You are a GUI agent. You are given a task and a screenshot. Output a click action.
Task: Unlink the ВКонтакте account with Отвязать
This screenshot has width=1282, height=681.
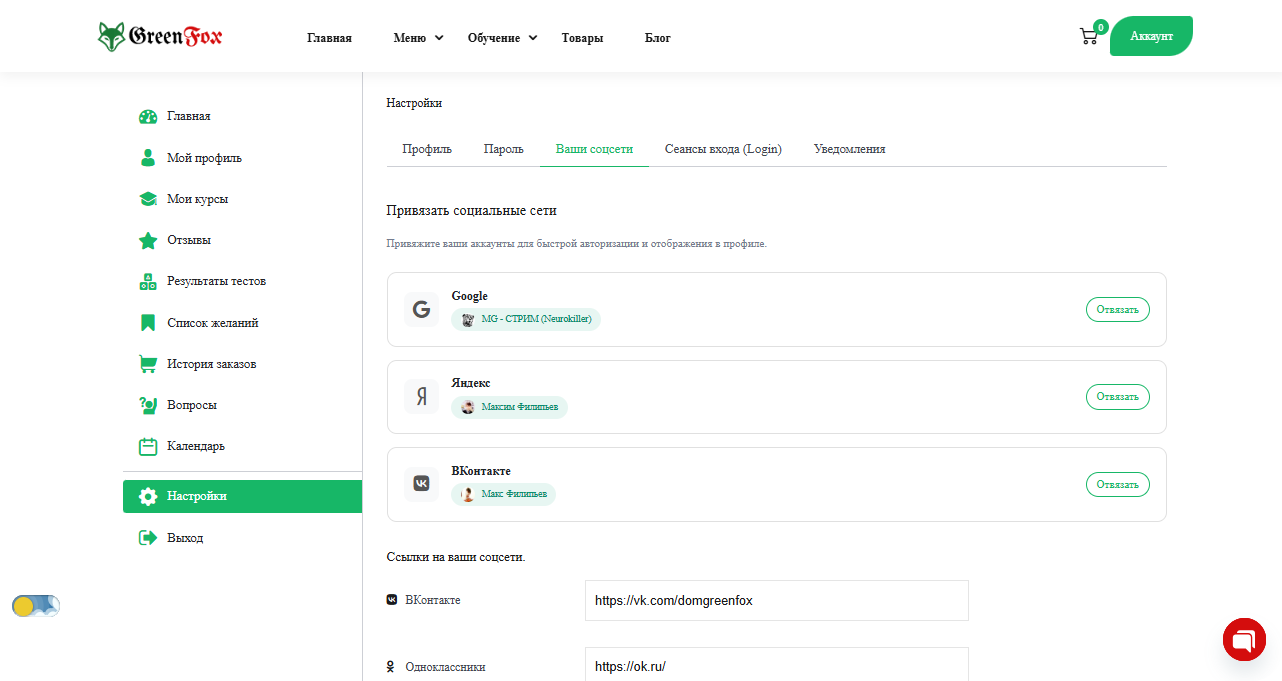click(x=1117, y=485)
